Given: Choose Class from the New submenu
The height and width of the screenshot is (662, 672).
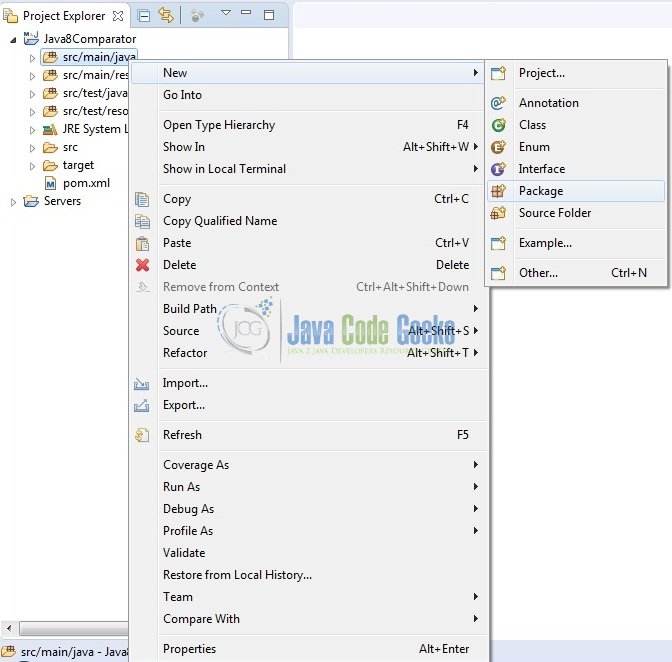Looking at the screenshot, I should point(576,125).
